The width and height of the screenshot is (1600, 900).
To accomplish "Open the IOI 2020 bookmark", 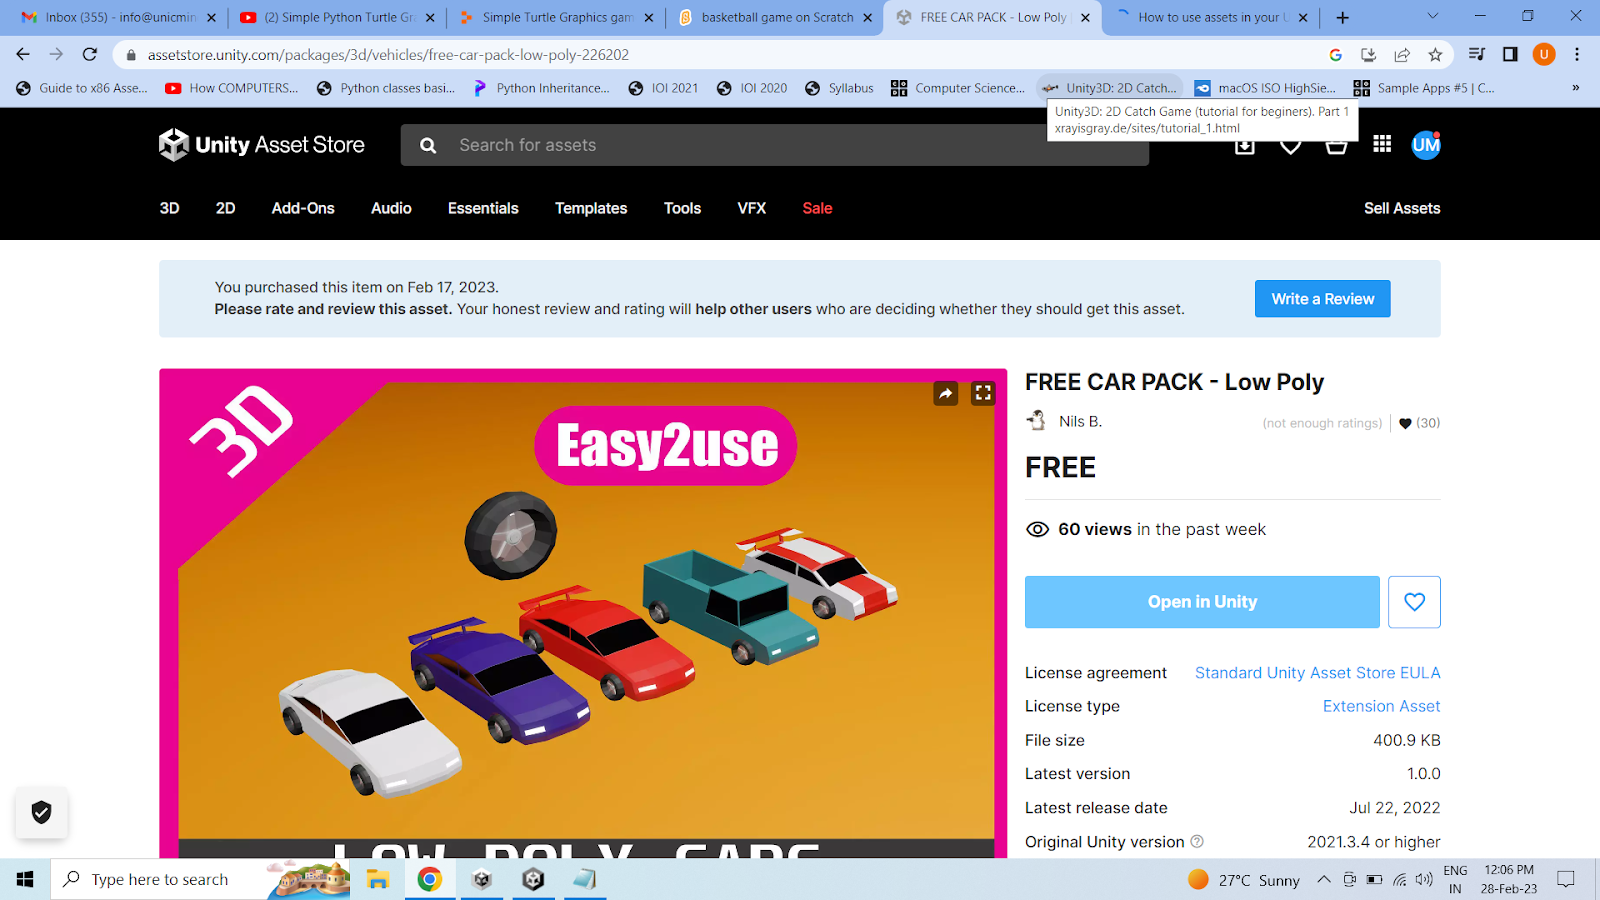I will click(752, 88).
